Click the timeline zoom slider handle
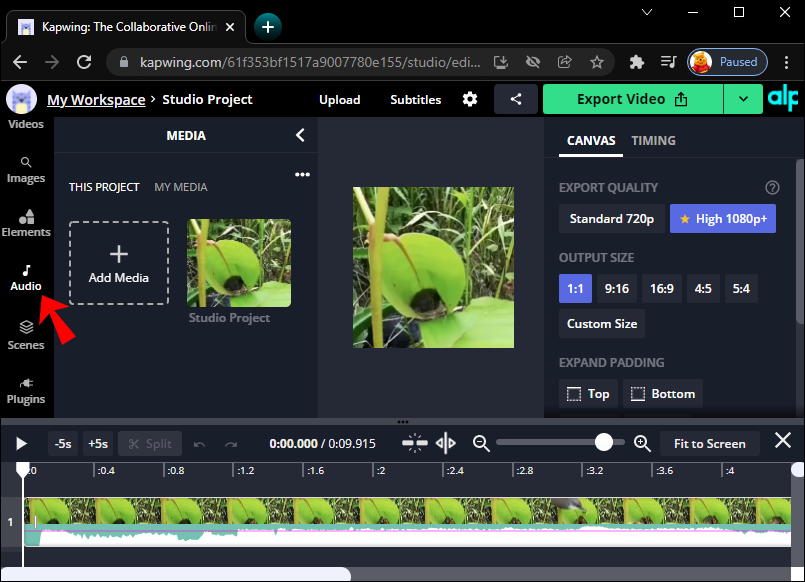The image size is (805, 582). click(604, 443)
